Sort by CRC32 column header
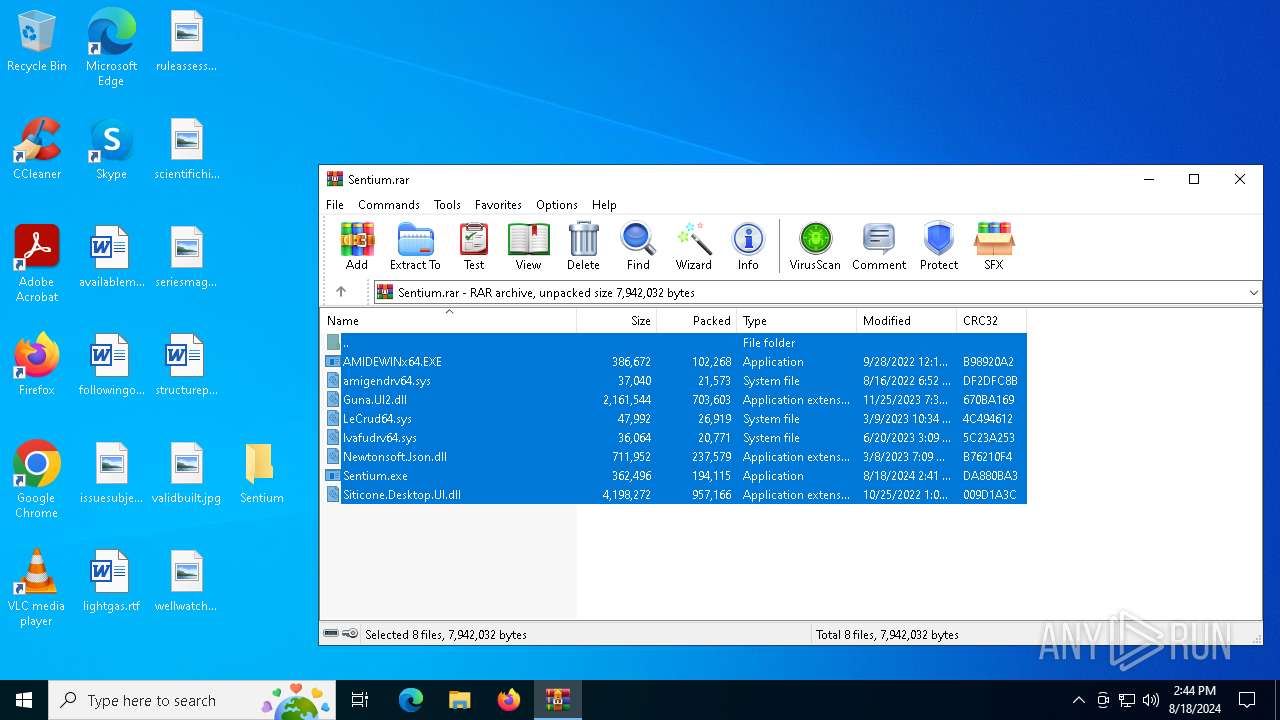Viewport: 1280px width, 720px height. (x=992, y=321)
